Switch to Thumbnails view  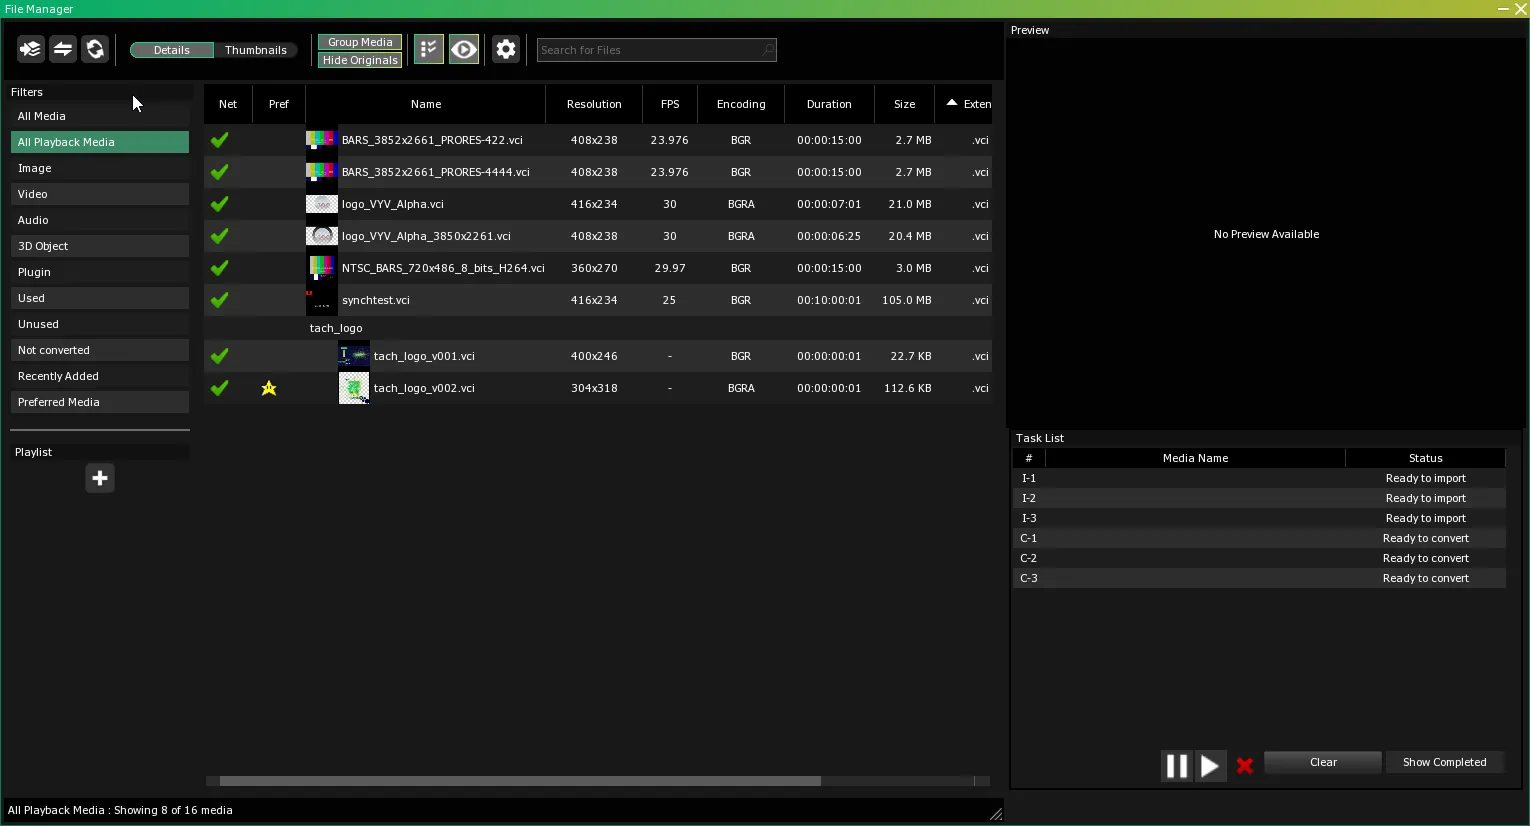pos(256,50)
